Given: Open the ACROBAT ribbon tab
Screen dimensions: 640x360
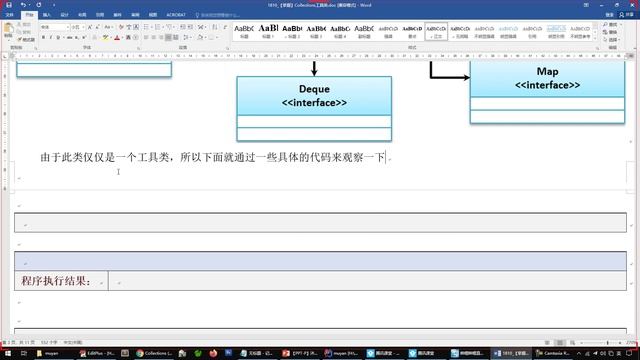Looking at the screenshot, I should coord(176,15).
